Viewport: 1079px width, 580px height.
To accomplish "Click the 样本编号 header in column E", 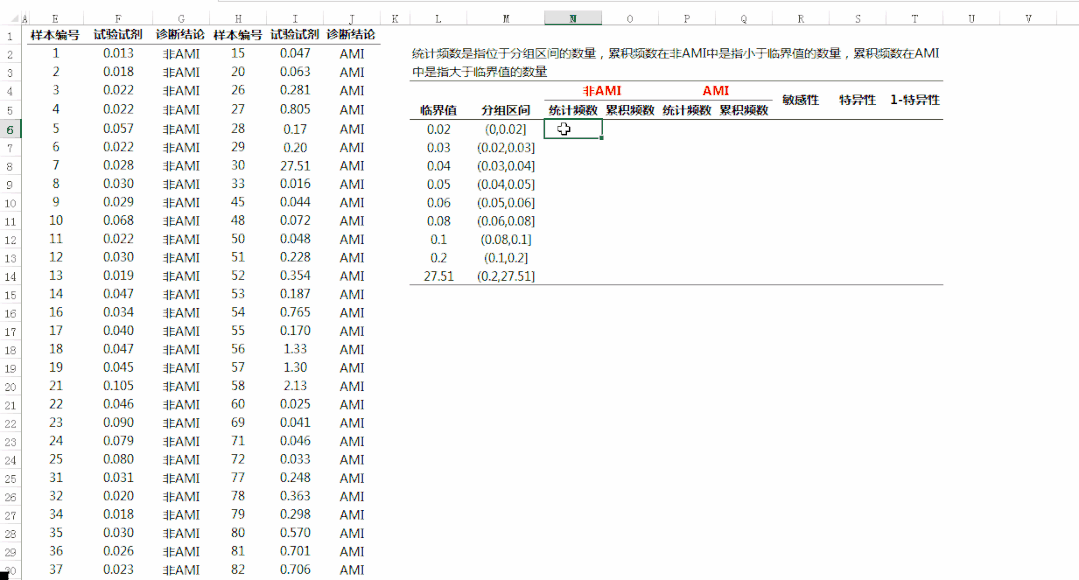I will tap(55, 35).
